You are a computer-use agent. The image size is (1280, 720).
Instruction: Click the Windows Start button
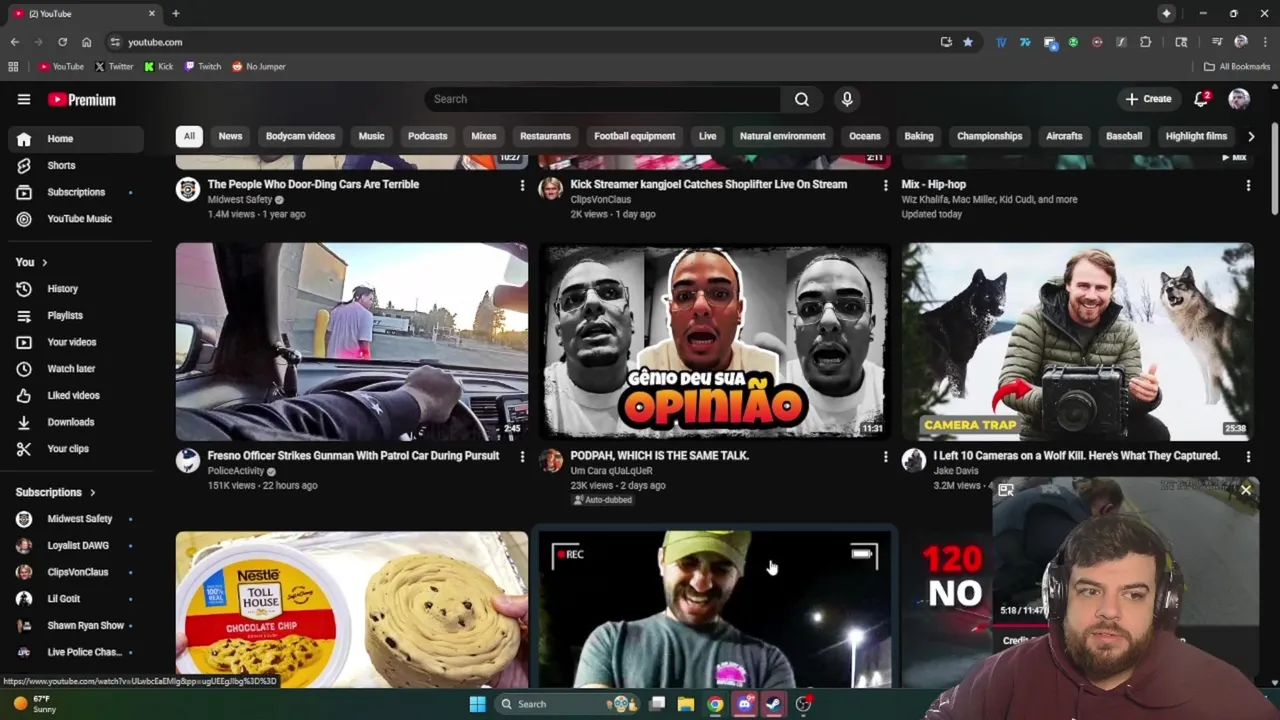click(477, 704)
